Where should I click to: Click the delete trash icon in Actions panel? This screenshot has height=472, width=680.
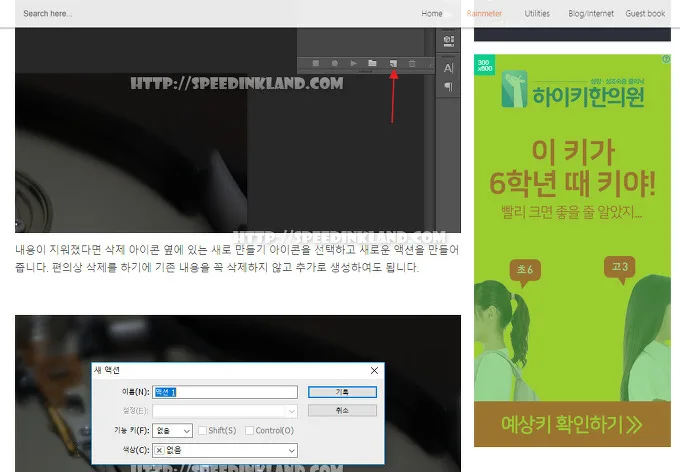412,64
